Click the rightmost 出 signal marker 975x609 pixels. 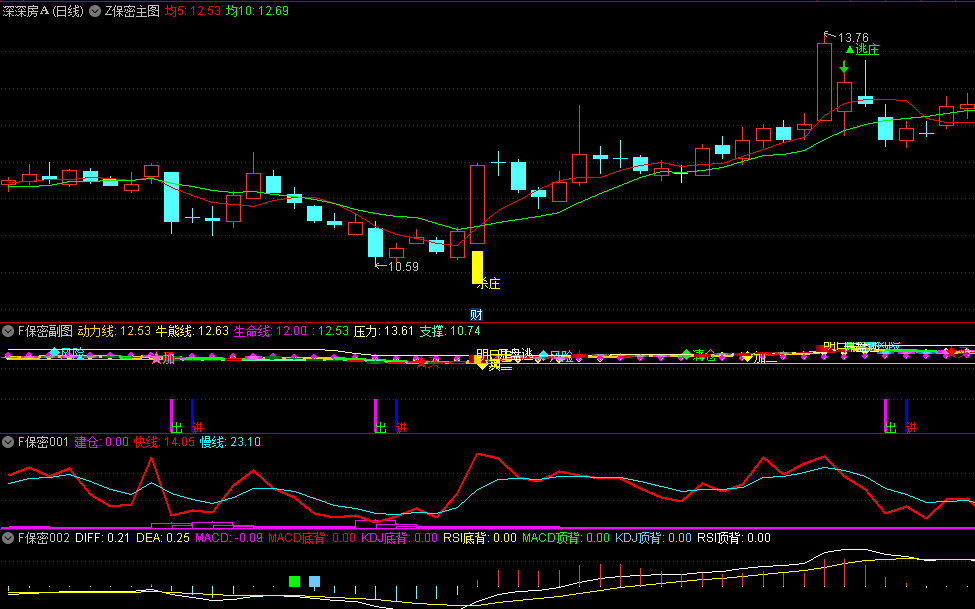point(890,427)
